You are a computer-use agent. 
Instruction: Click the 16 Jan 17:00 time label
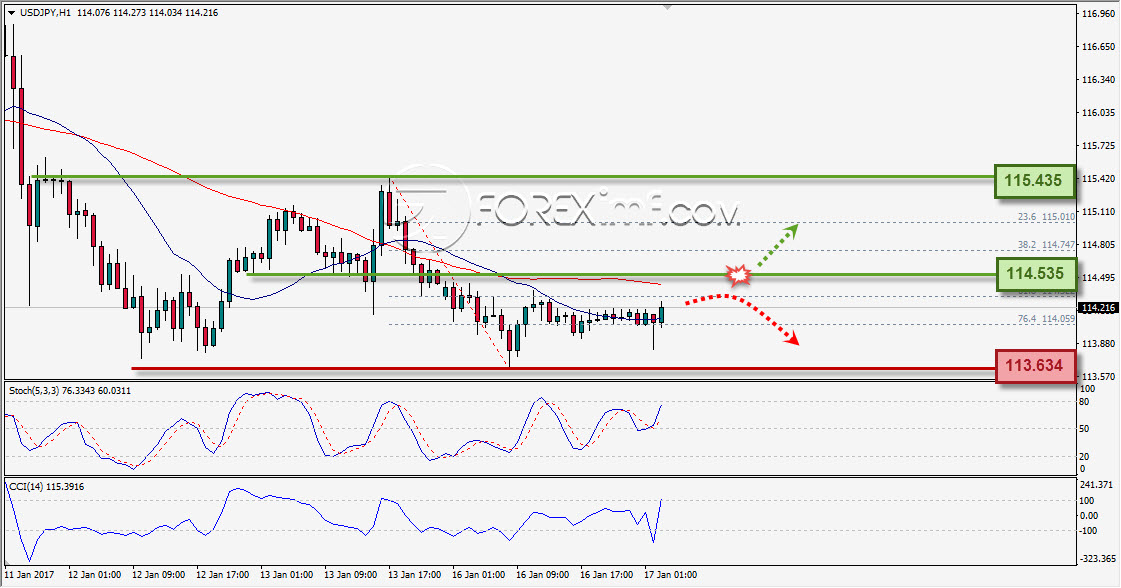pos(606,574)
